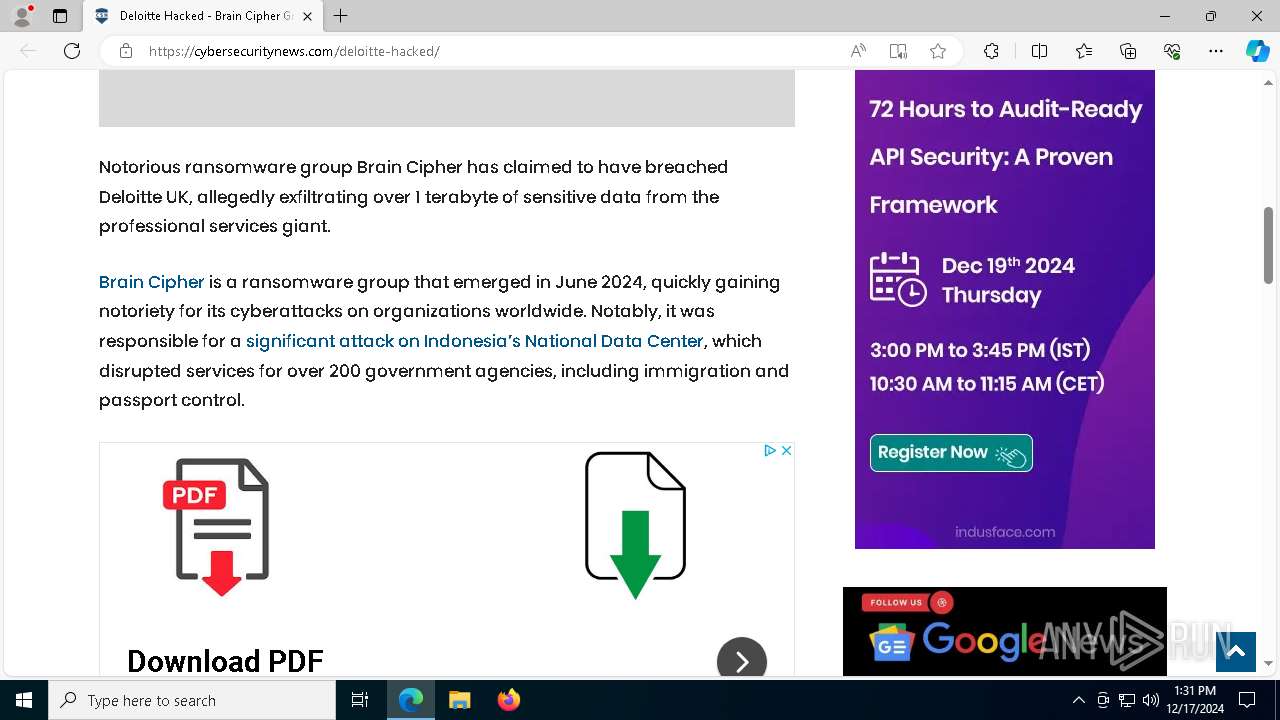
Task: Open Browser essentials heart icon
Action: coord(1172,51)
